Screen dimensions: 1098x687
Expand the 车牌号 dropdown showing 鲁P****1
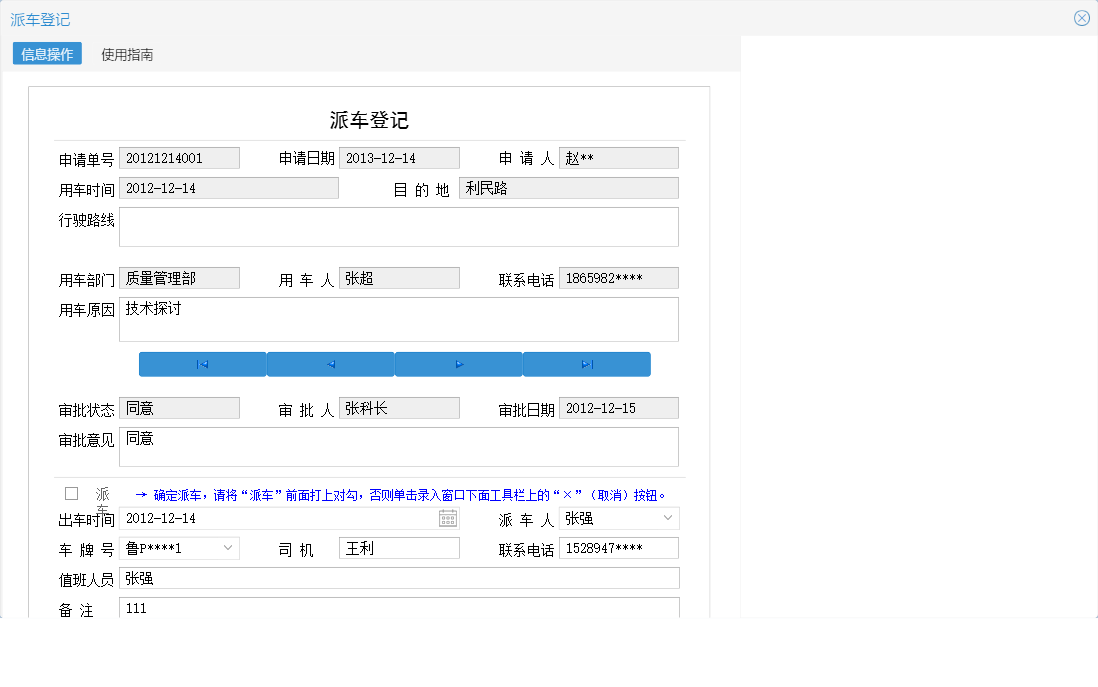click(x=227, y=547)
